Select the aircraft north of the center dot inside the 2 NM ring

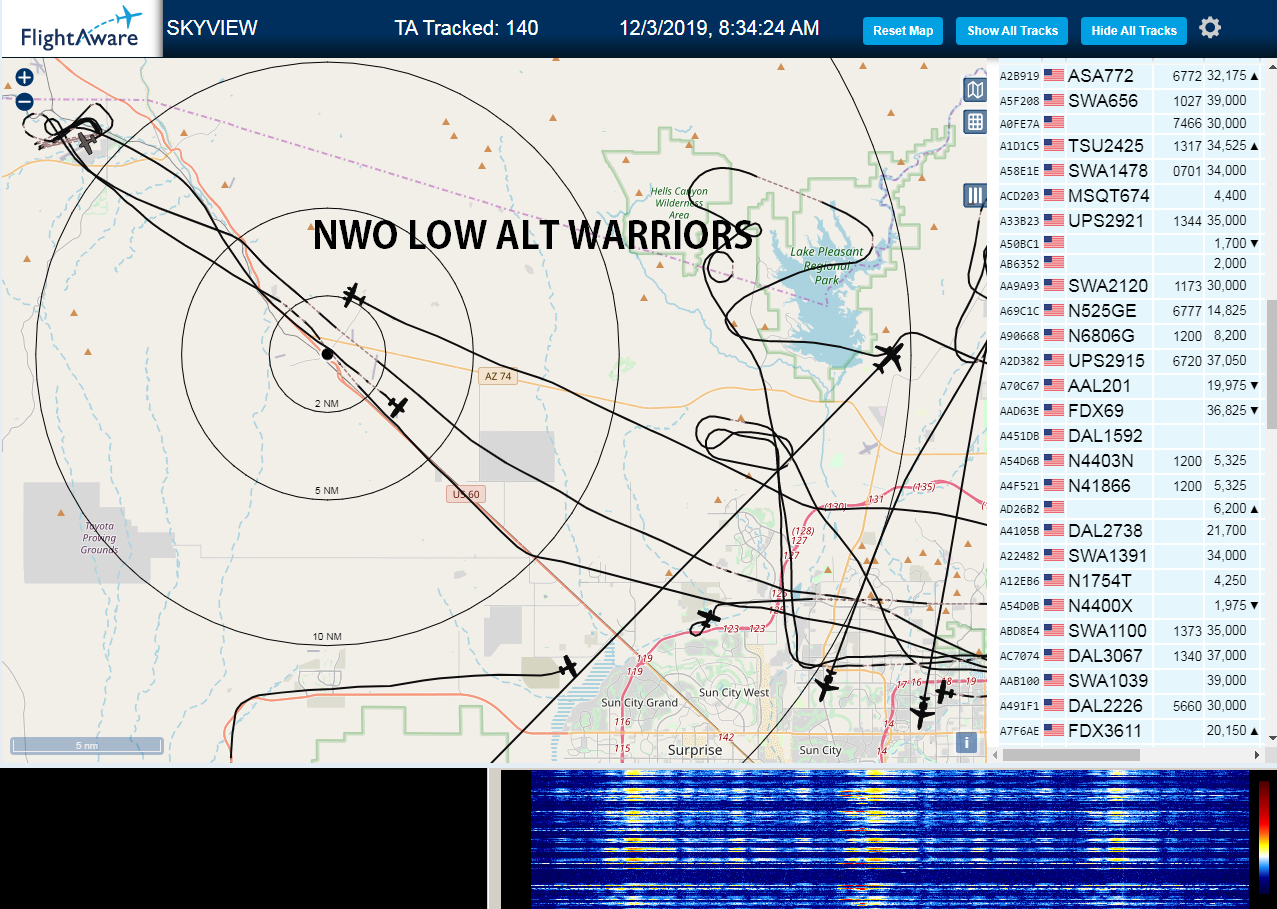click(351, 295)
